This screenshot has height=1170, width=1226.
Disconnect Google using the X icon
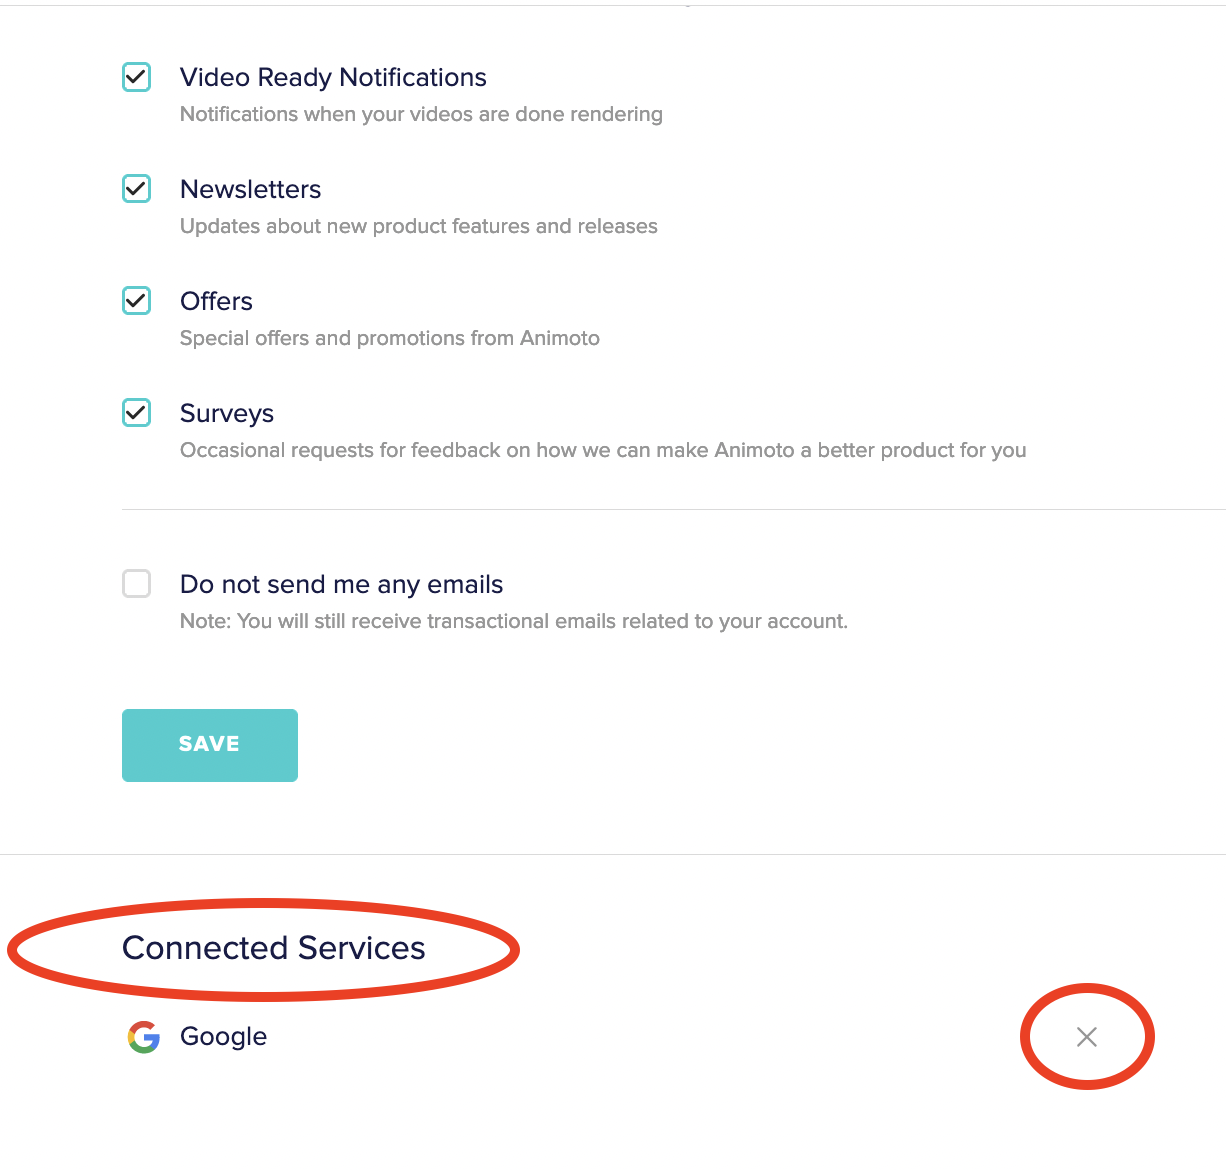[x=1087, y=1037]
